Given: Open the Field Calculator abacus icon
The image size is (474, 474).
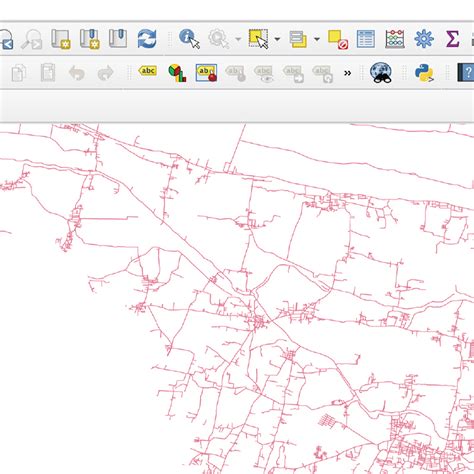Looking at the screenshot, I should (x=395, y=39).
